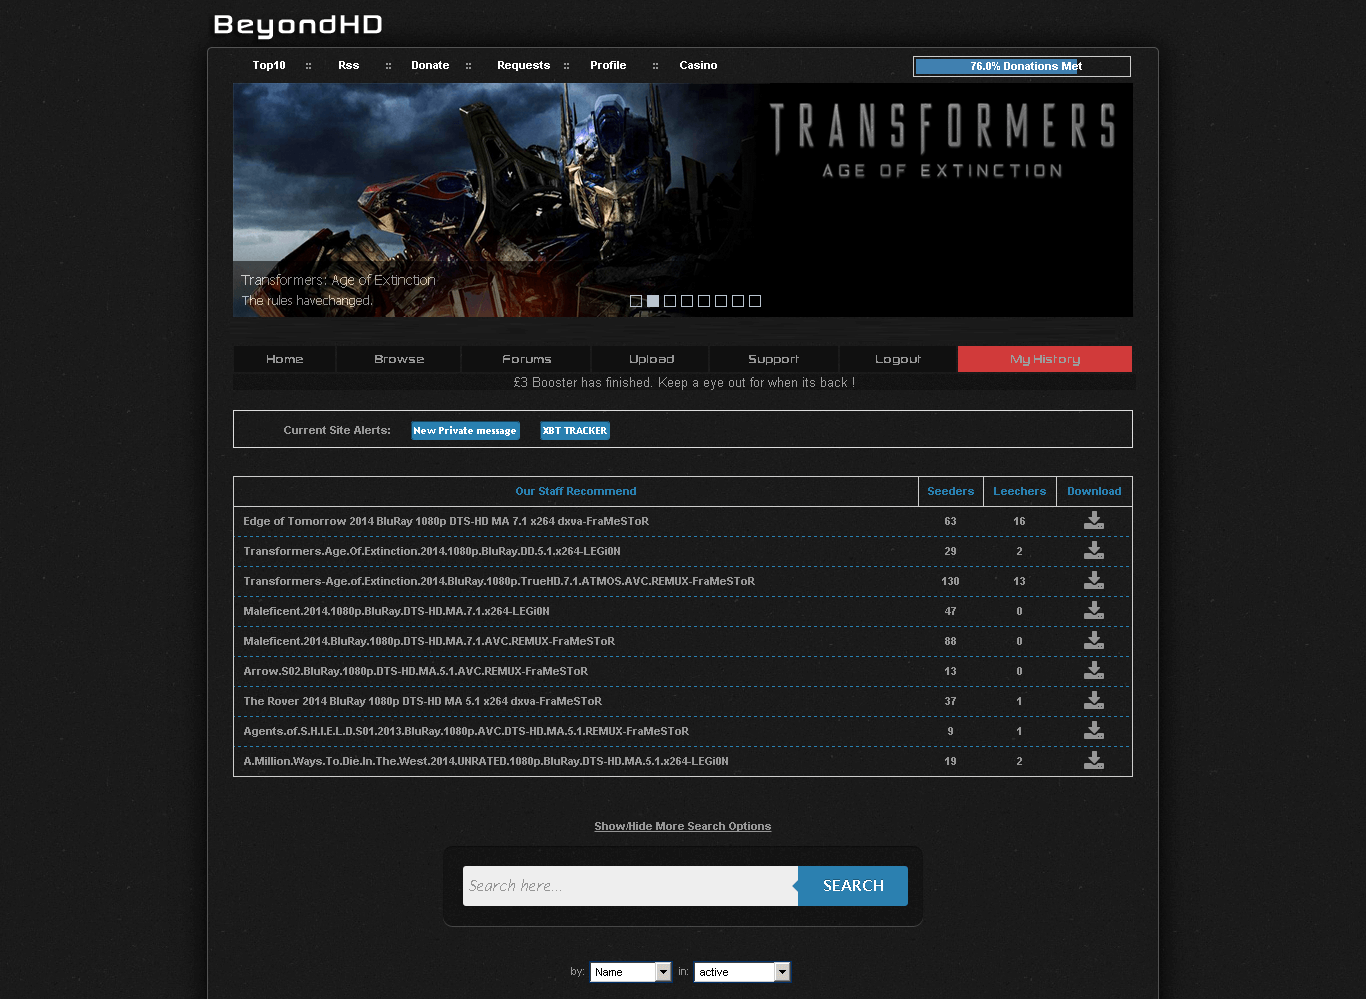Viewport: 1366px width, 999px height.
Task: Switch to the Forums tab
Action: point(527,359)
